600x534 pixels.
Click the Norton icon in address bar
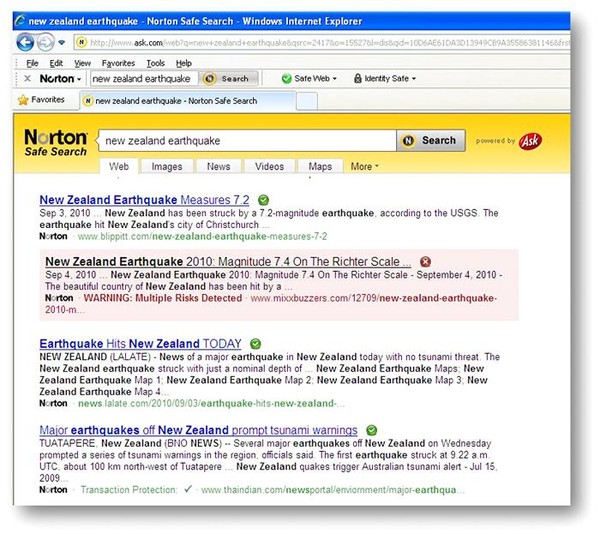click(81, 42)
